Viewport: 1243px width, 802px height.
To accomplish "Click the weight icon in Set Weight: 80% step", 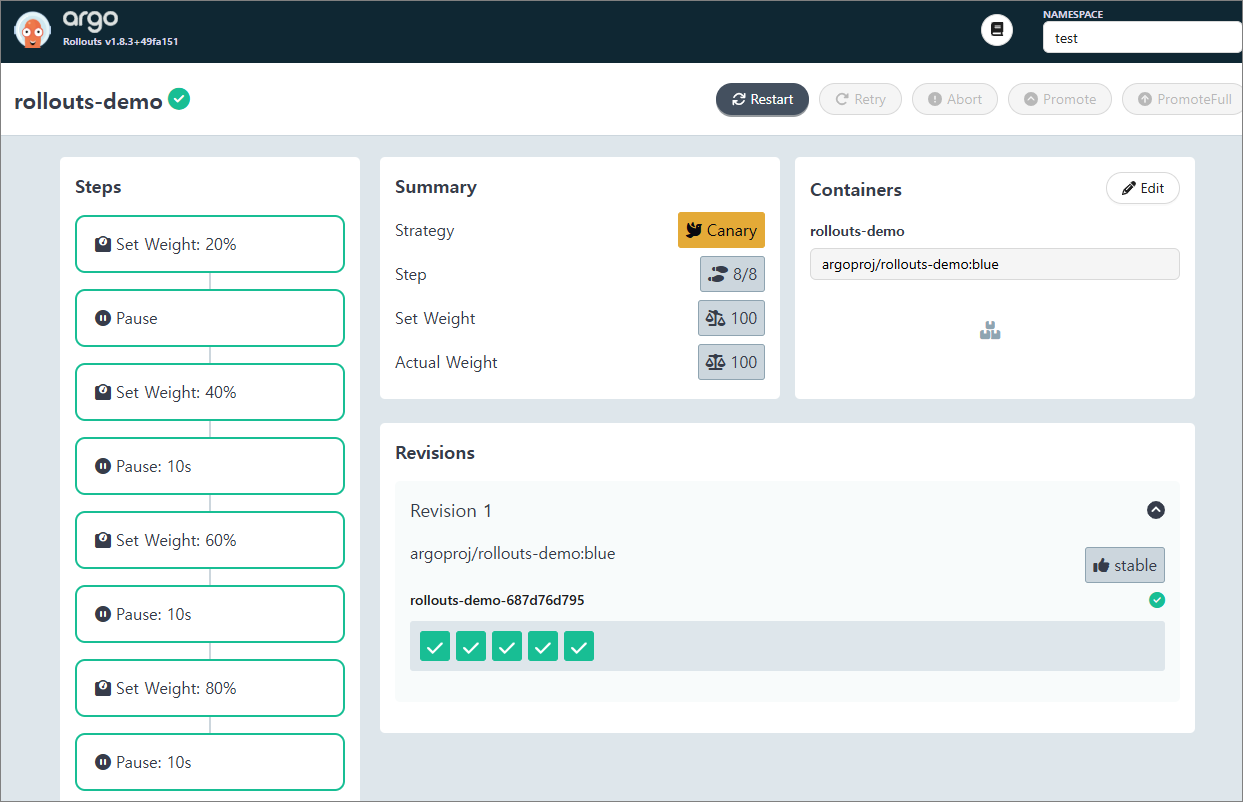I will (102, 688).
